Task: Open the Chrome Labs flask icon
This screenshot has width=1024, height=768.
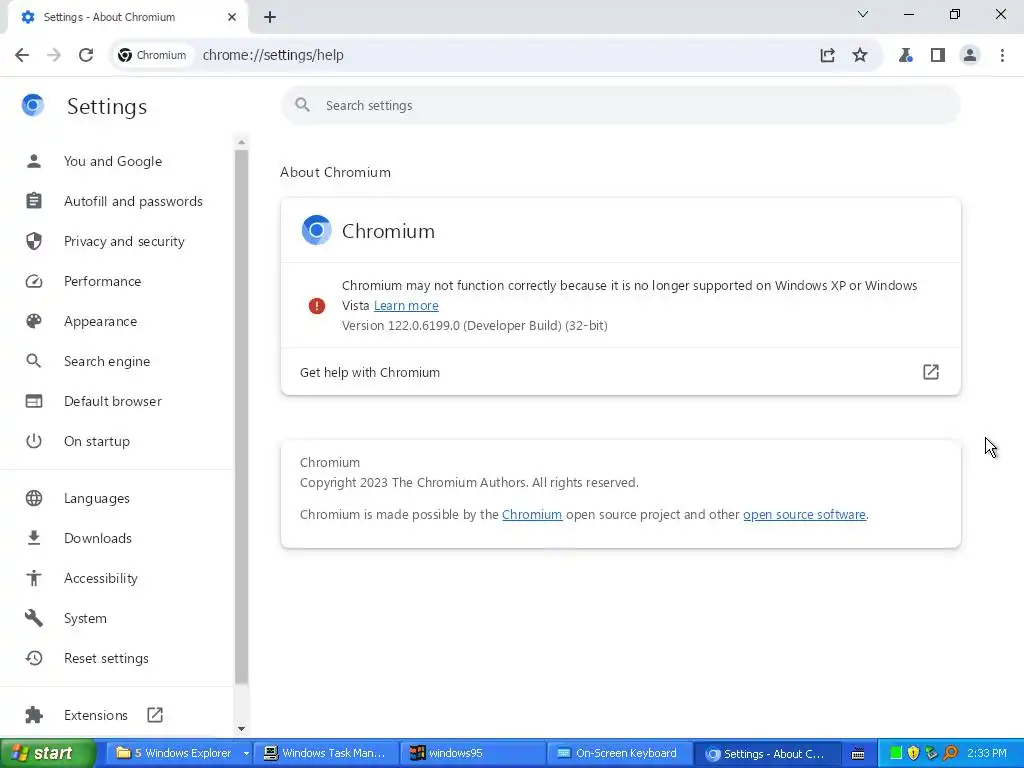Action: click(x=905, y=55)
